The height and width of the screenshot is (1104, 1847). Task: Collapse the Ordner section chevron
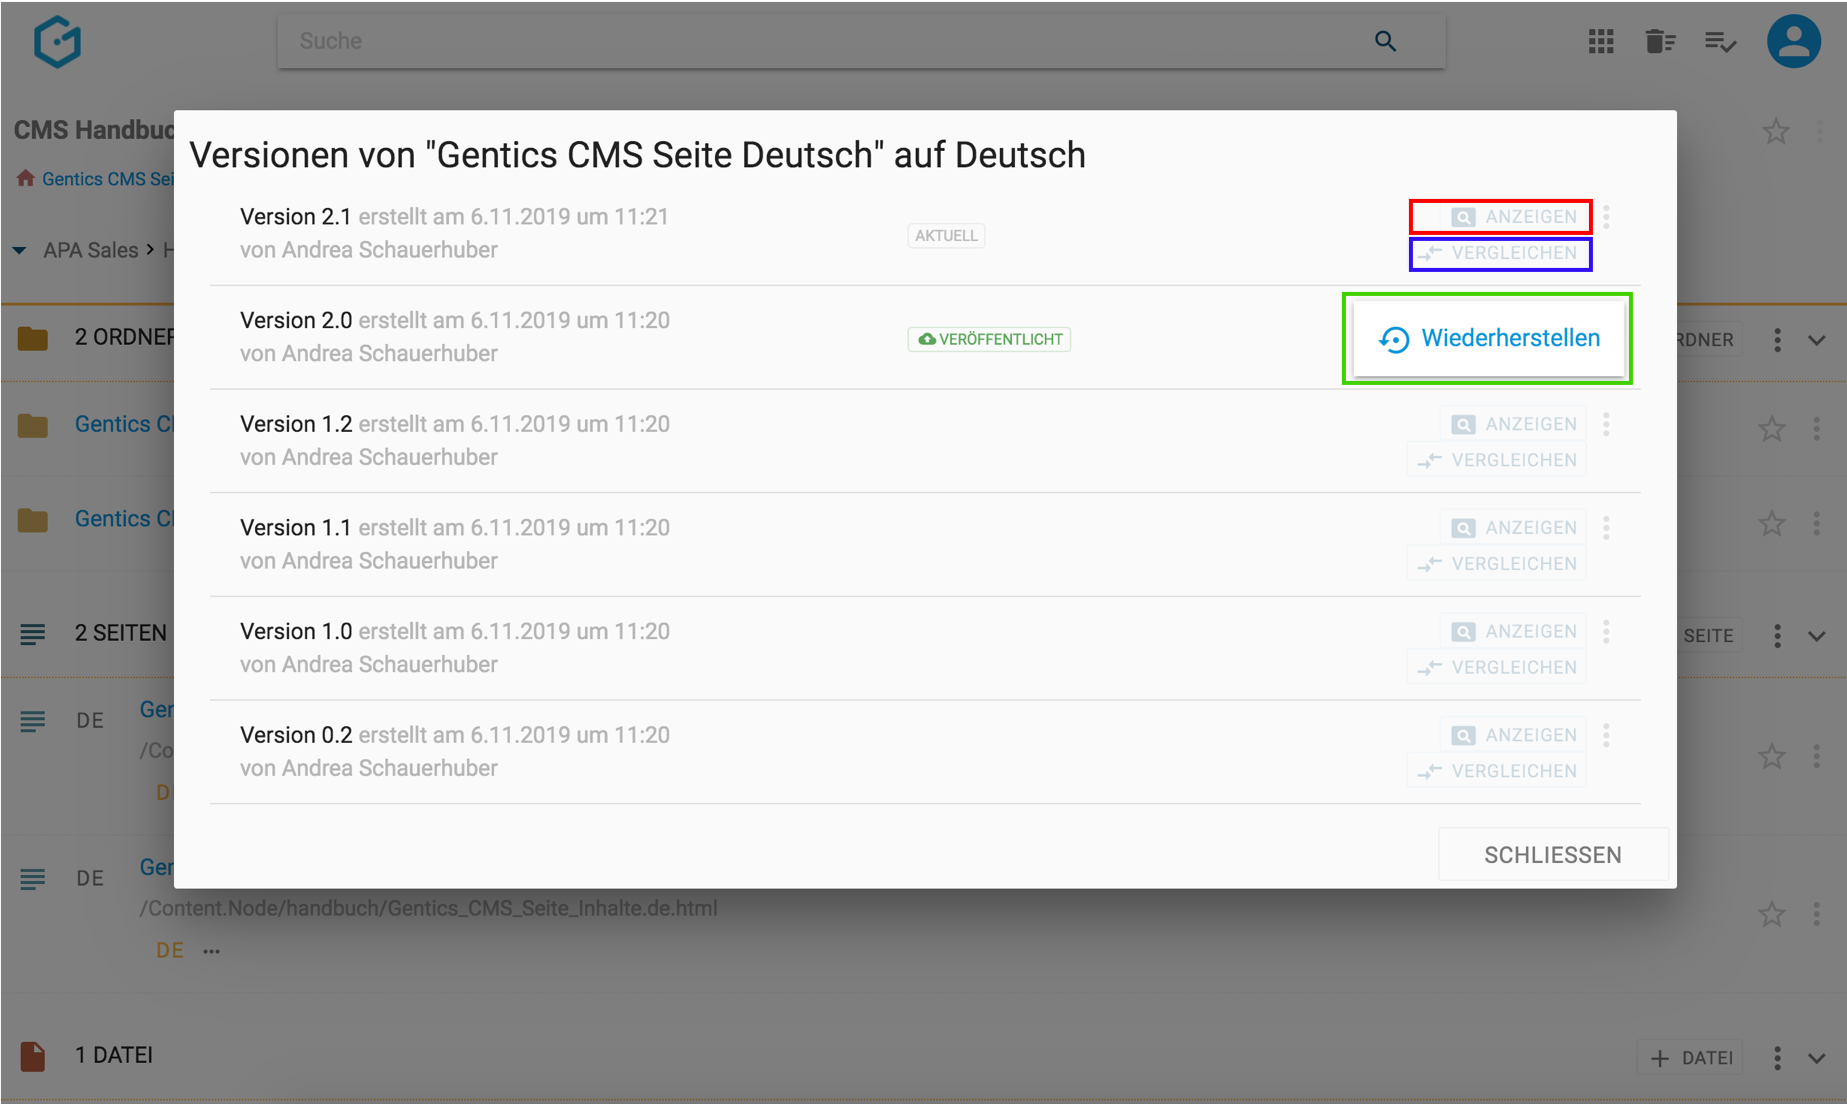tap(1817, 340)
